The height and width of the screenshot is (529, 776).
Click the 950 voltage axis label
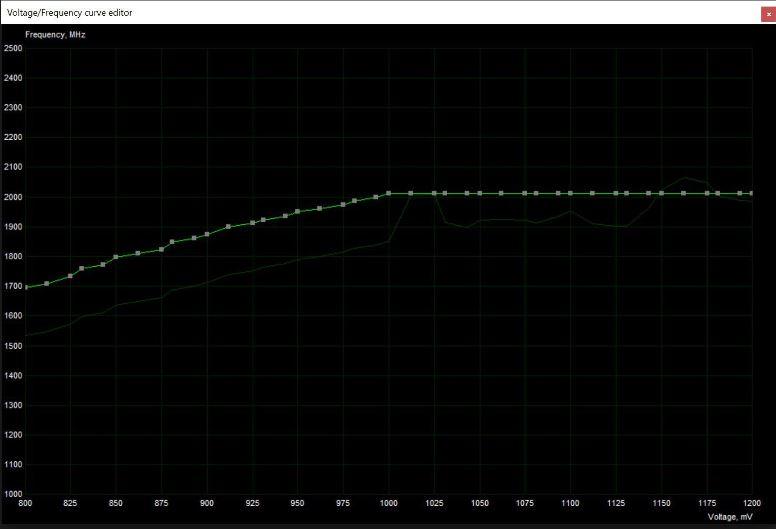[x=297, y=503]
